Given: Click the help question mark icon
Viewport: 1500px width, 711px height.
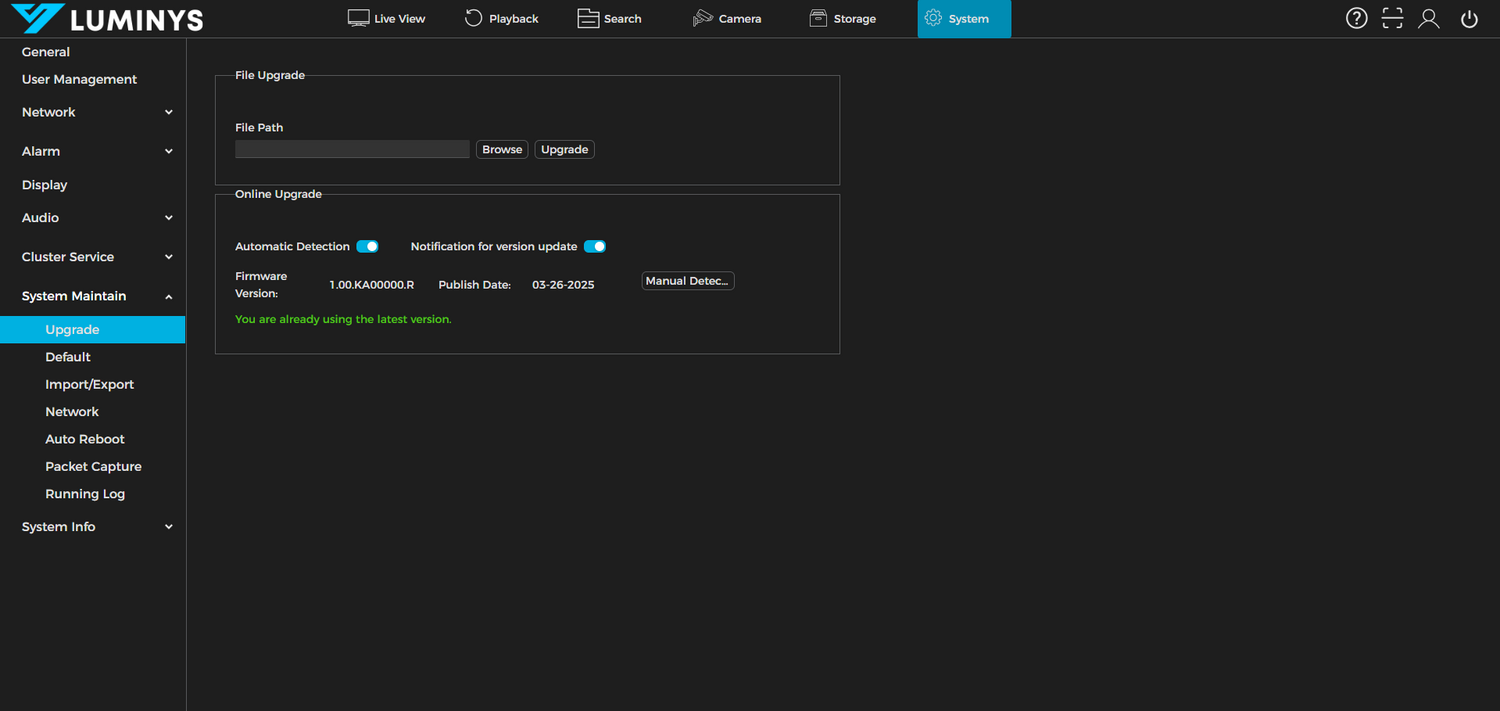Looking at the screenshot, I should click(x=1356, y=18).
